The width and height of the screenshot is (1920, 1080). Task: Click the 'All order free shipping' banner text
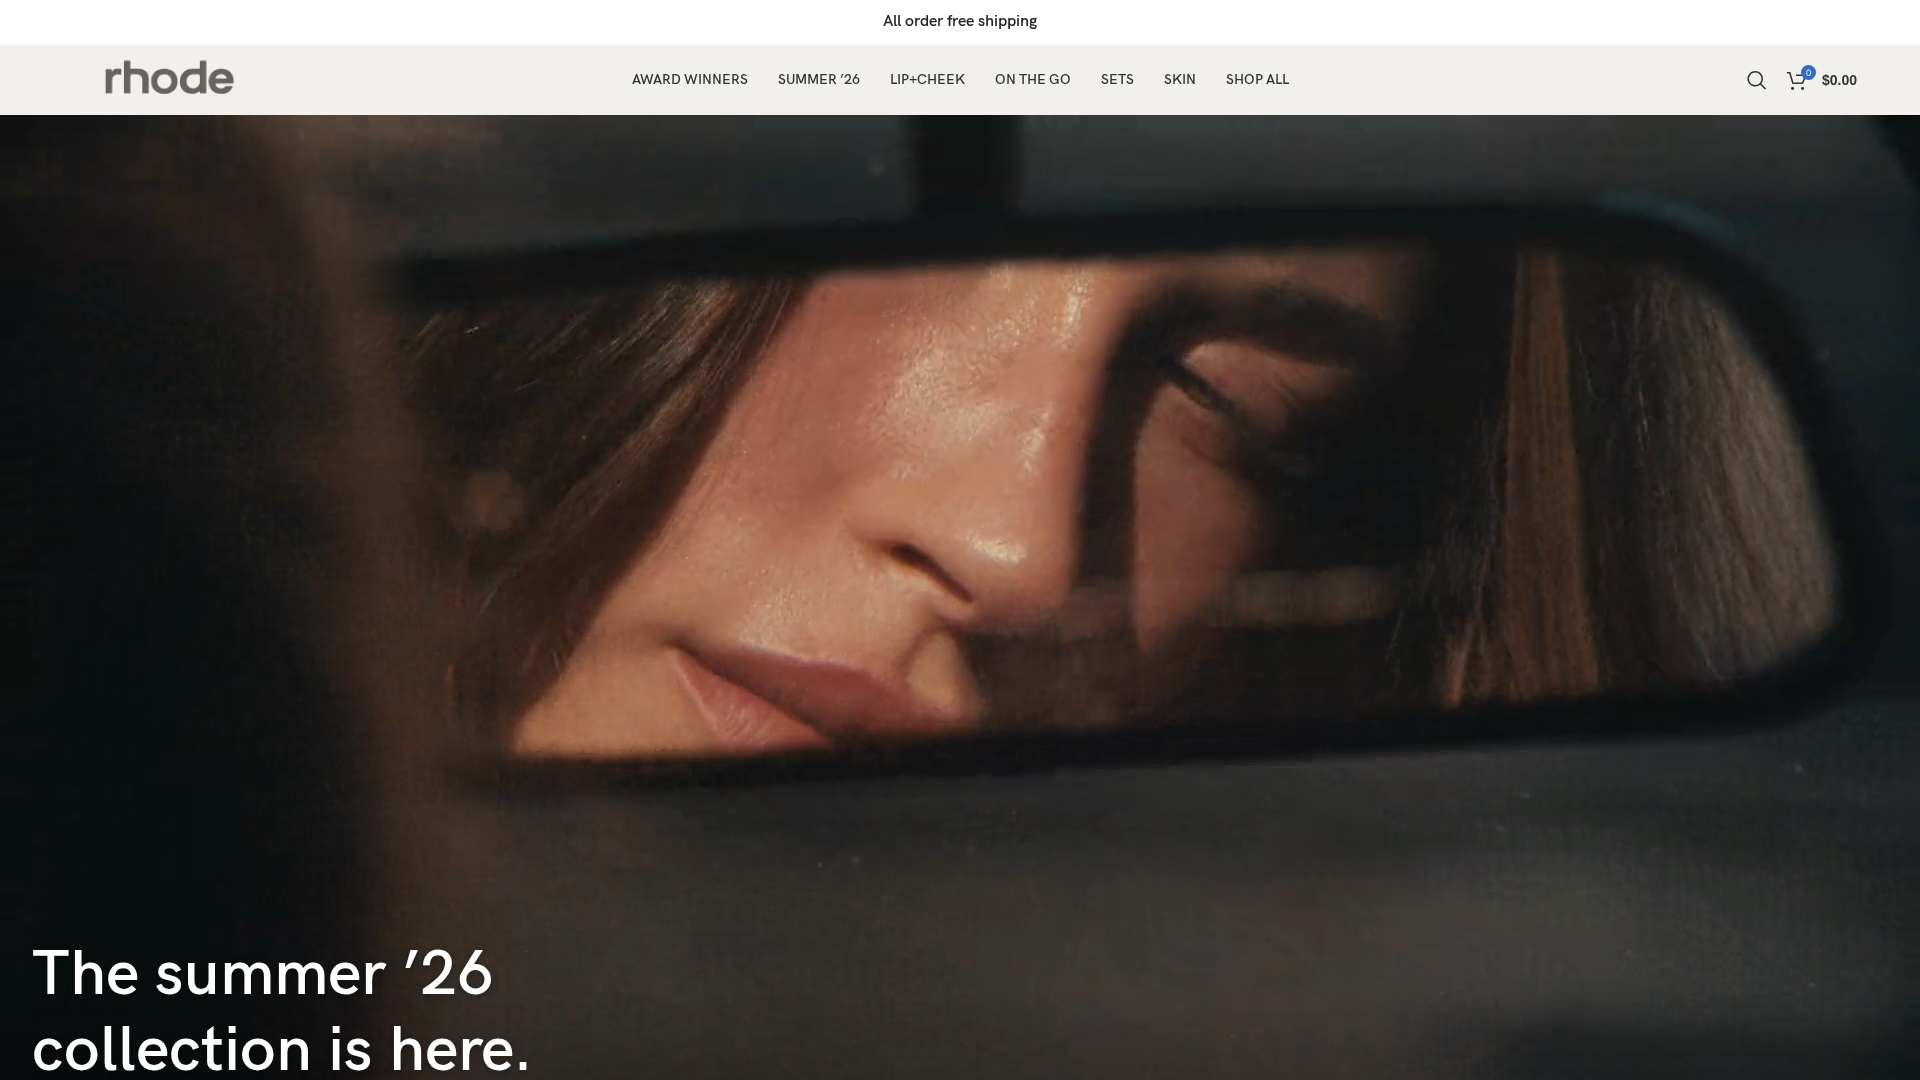pyautogui.click(x=960, y=21)
